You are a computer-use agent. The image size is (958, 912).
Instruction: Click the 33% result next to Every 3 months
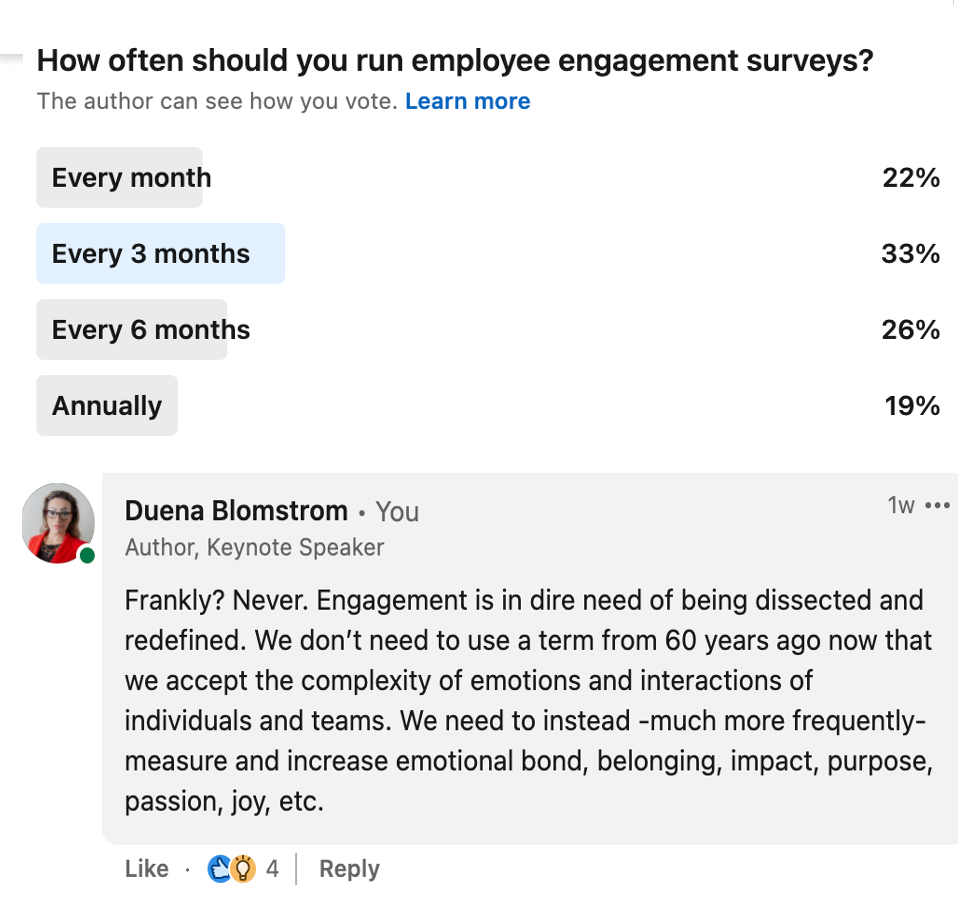[911, 253]
